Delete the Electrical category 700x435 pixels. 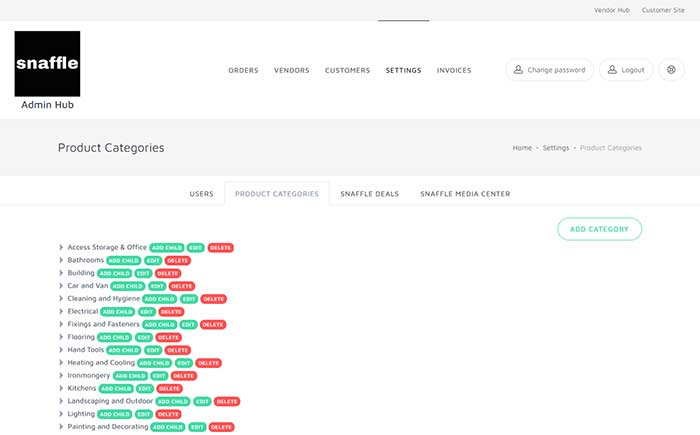pyautogui.click(x=171, y=312)
